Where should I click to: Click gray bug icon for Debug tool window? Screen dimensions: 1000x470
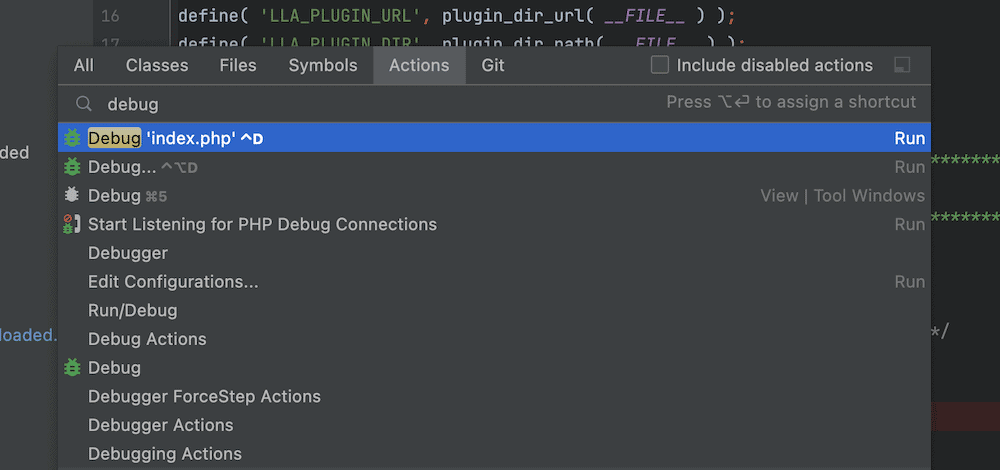pos(72,195)
